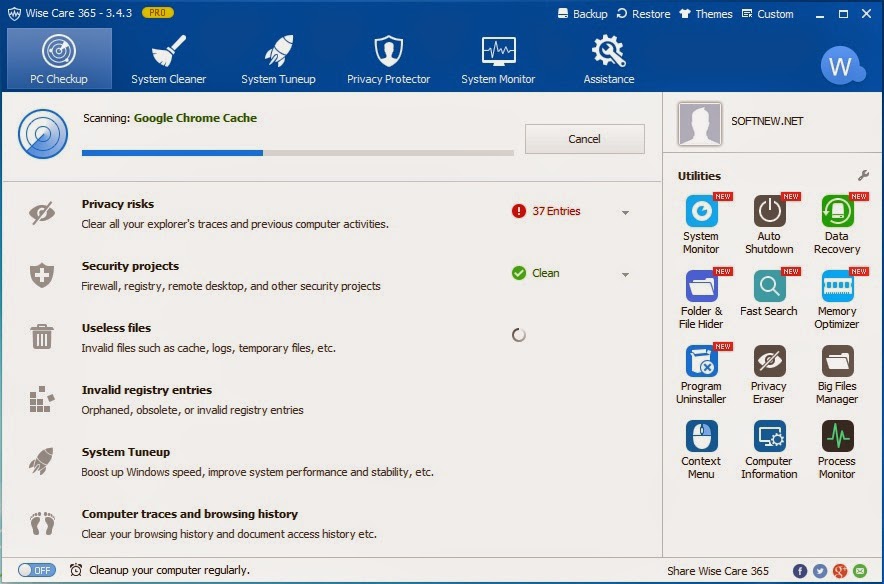884x584 pixels.
Task: Open the Big Files Manager utility
Action: pyautogui.click(x=837, y=374)
